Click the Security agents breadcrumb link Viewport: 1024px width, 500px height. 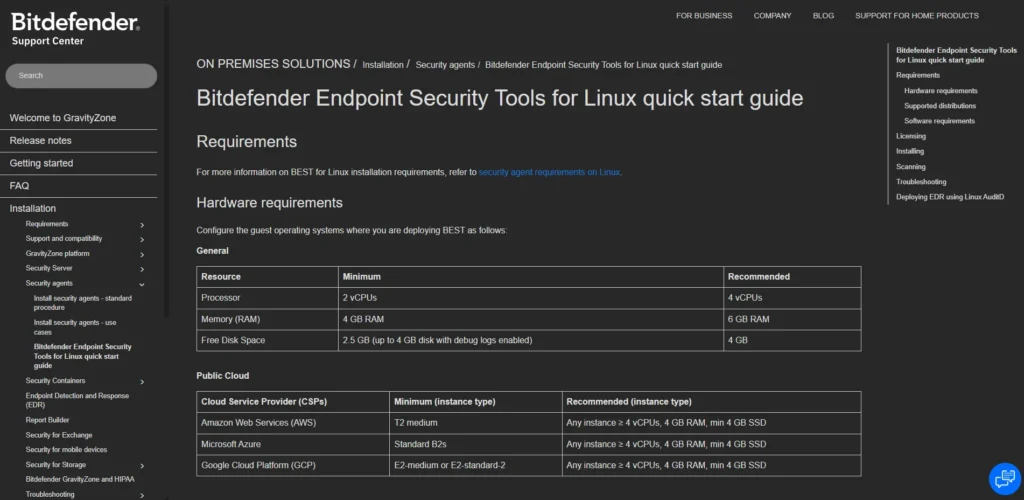pos(445,65)
